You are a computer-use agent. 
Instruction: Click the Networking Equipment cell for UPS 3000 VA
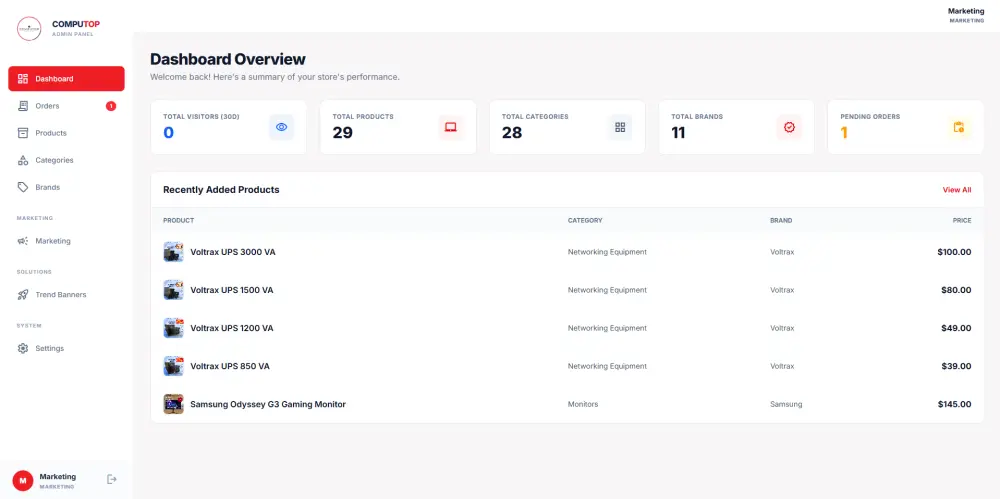point(607,252)
